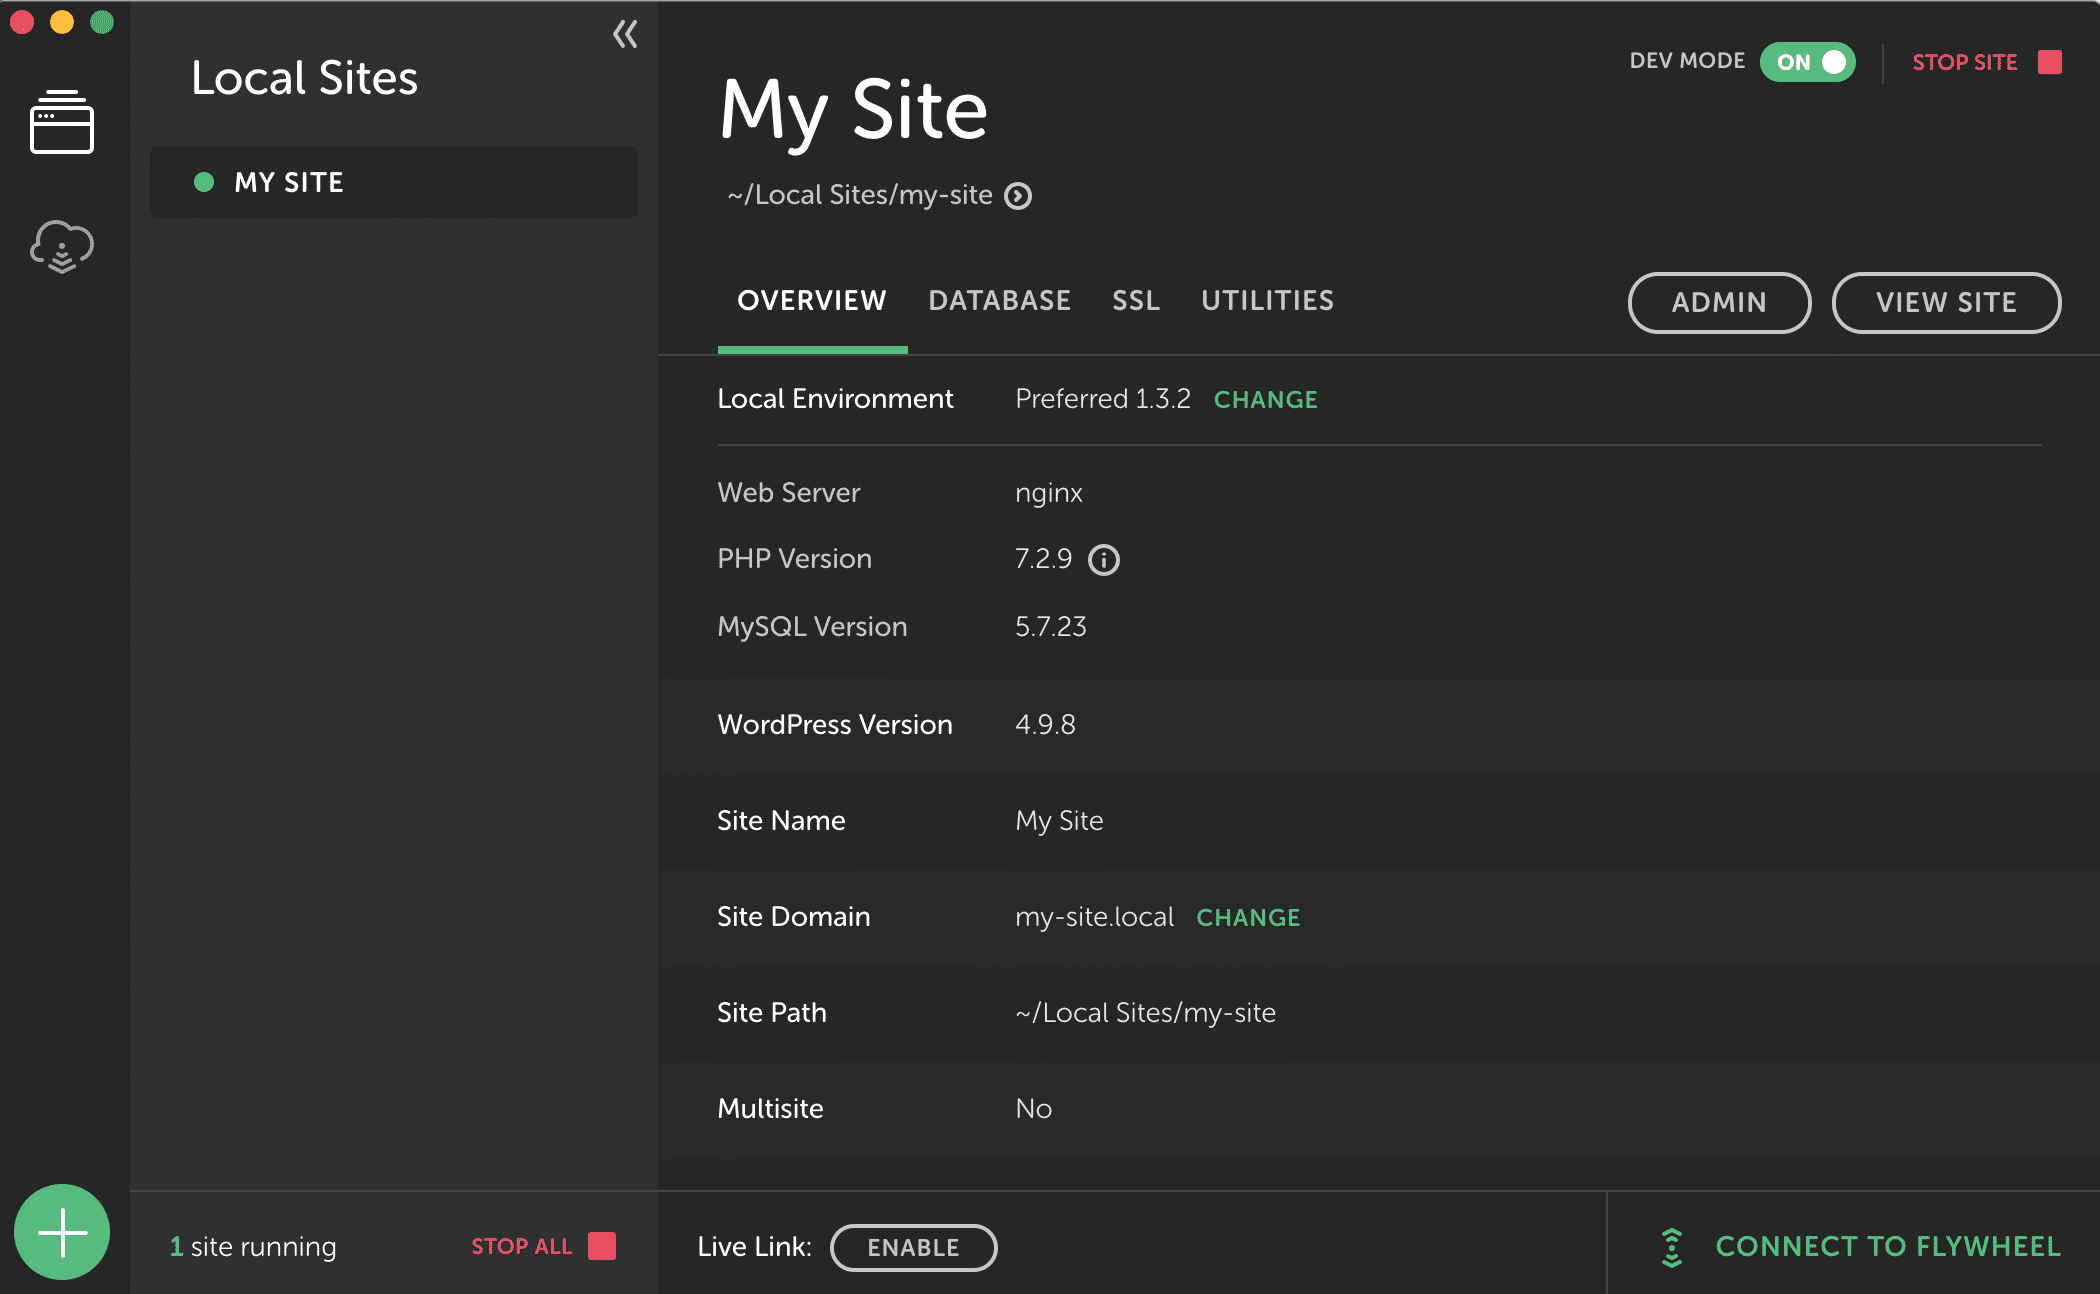Image resolution: width=2100 pixels, height=1294 pixels.
Task: Change the Site Domain link
Action: (1248, 918)
